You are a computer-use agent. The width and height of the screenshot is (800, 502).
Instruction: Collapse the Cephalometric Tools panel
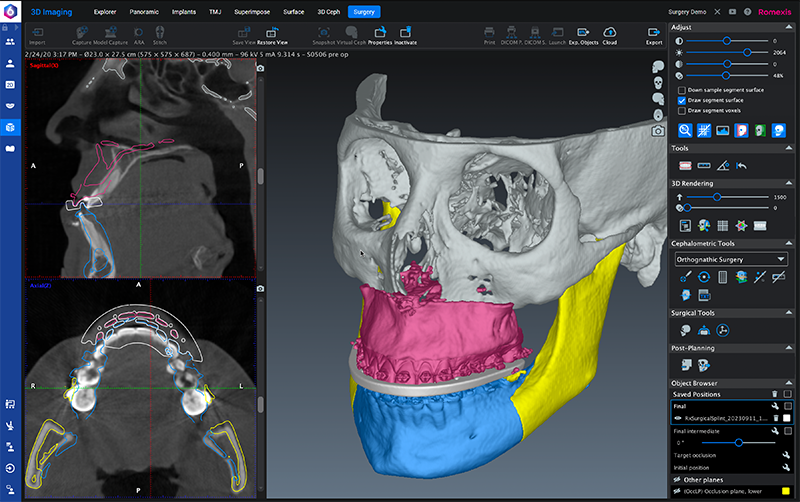pyautogui.click(x=789, y=243)
